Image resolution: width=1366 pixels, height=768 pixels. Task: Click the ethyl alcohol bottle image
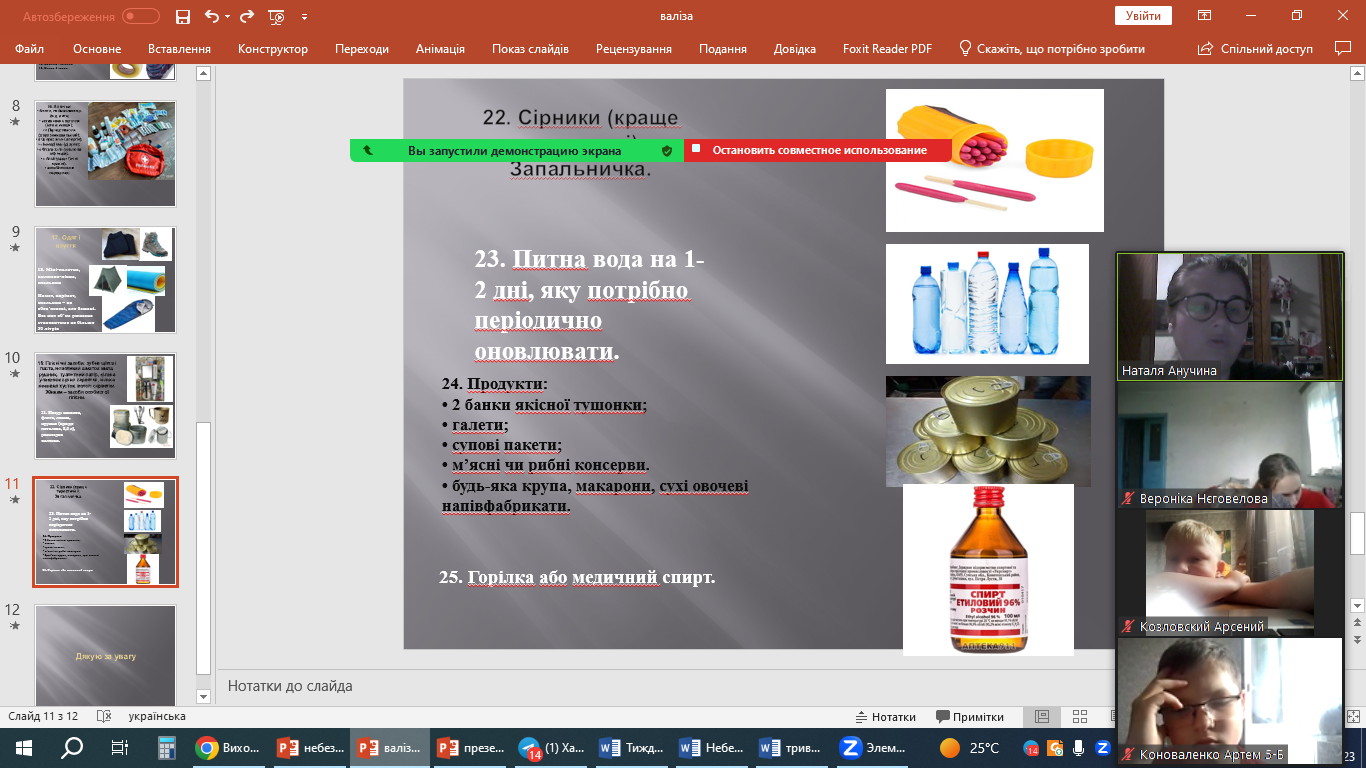point(988,570)
